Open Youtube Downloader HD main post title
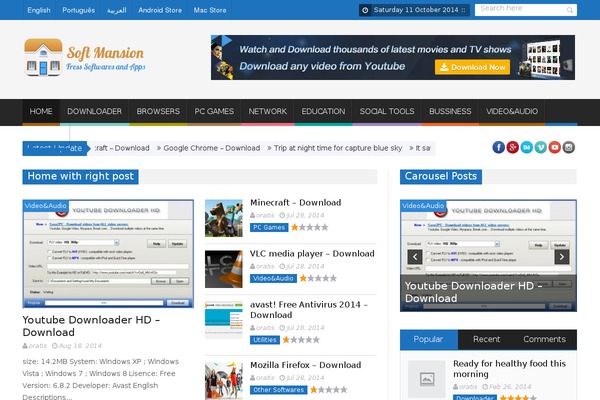600x400 pixels. (x=91, y=326)
